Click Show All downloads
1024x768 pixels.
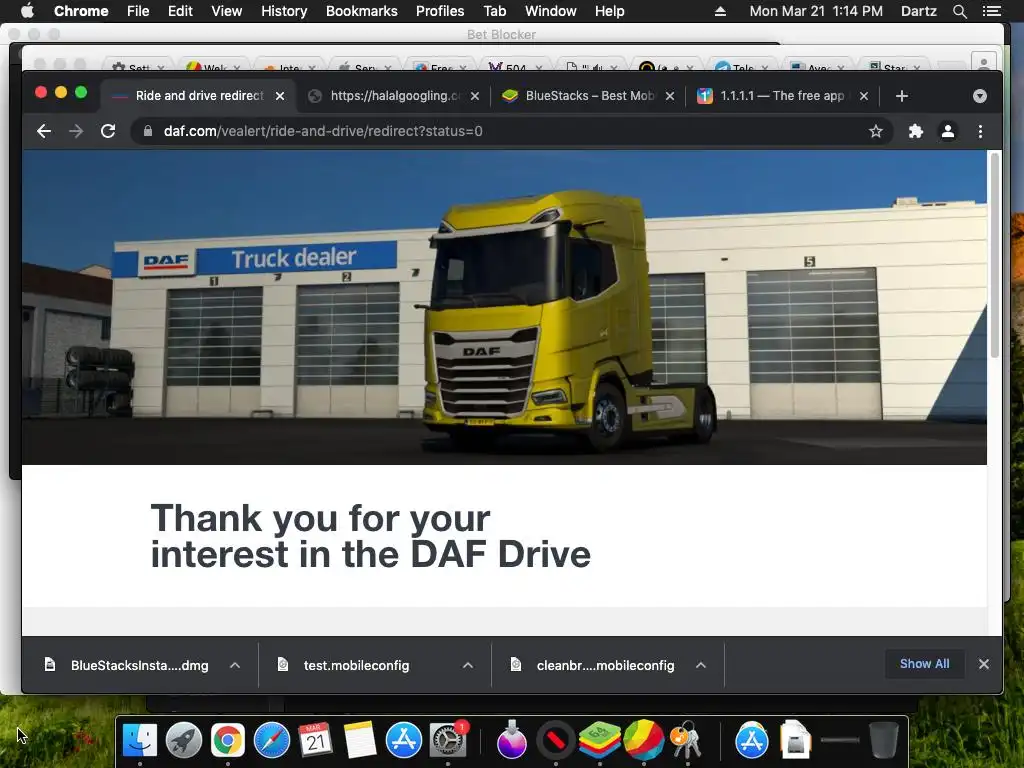924,664
